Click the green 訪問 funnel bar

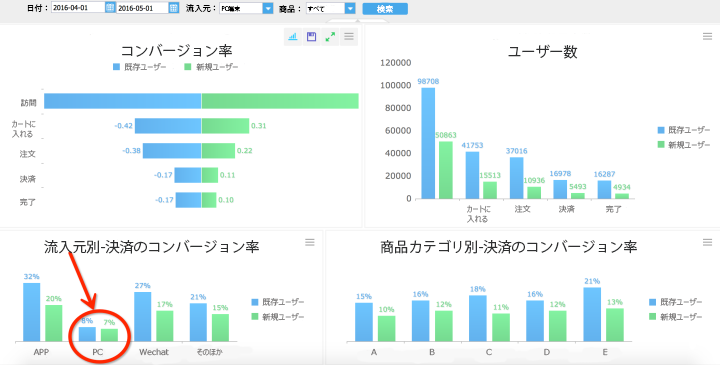[280, 101]
